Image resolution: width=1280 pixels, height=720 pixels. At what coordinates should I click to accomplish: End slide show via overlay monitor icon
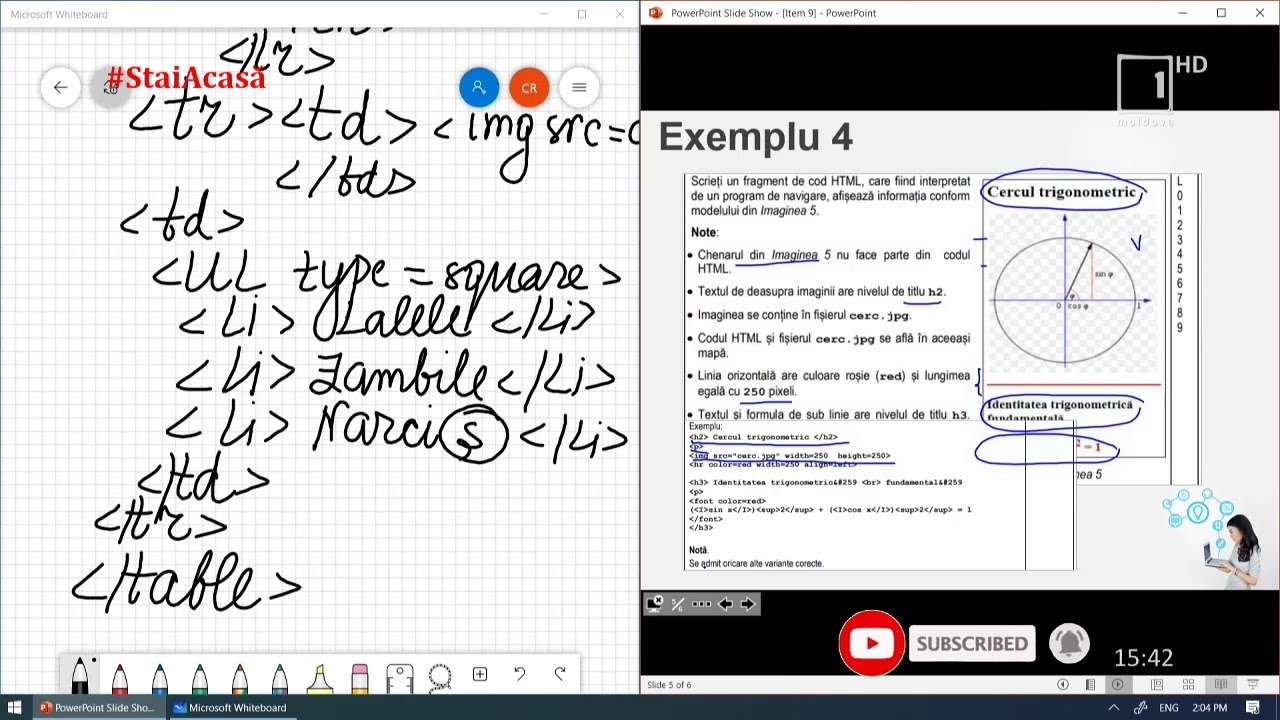coord(655,603)
